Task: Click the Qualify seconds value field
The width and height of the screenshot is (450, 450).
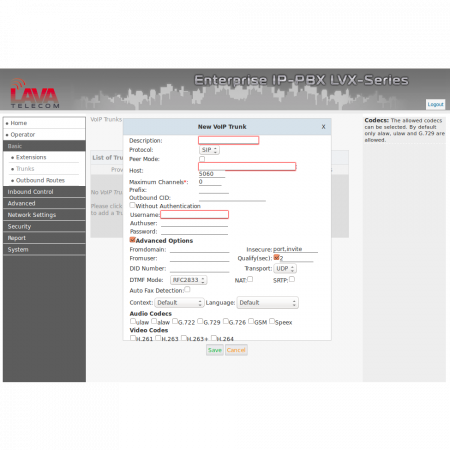Action: [x=296, y=258]
